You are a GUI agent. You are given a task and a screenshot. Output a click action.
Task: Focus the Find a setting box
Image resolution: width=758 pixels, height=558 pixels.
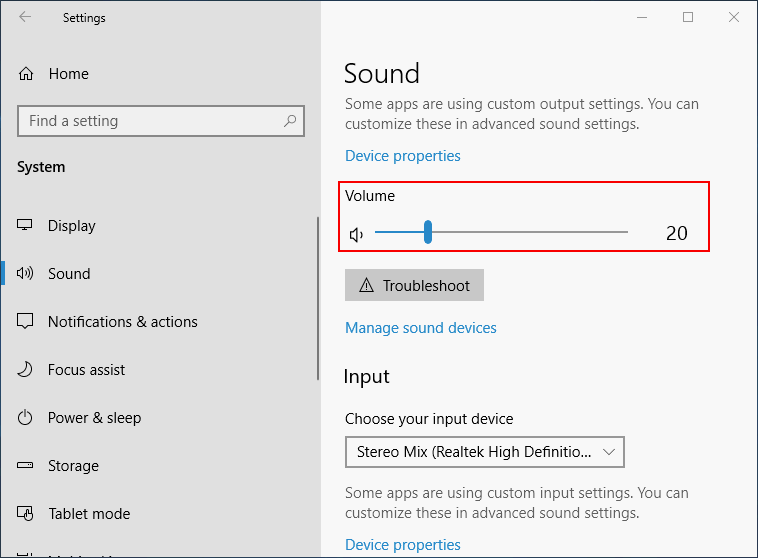pyautogui.click(x=161, y=121)
